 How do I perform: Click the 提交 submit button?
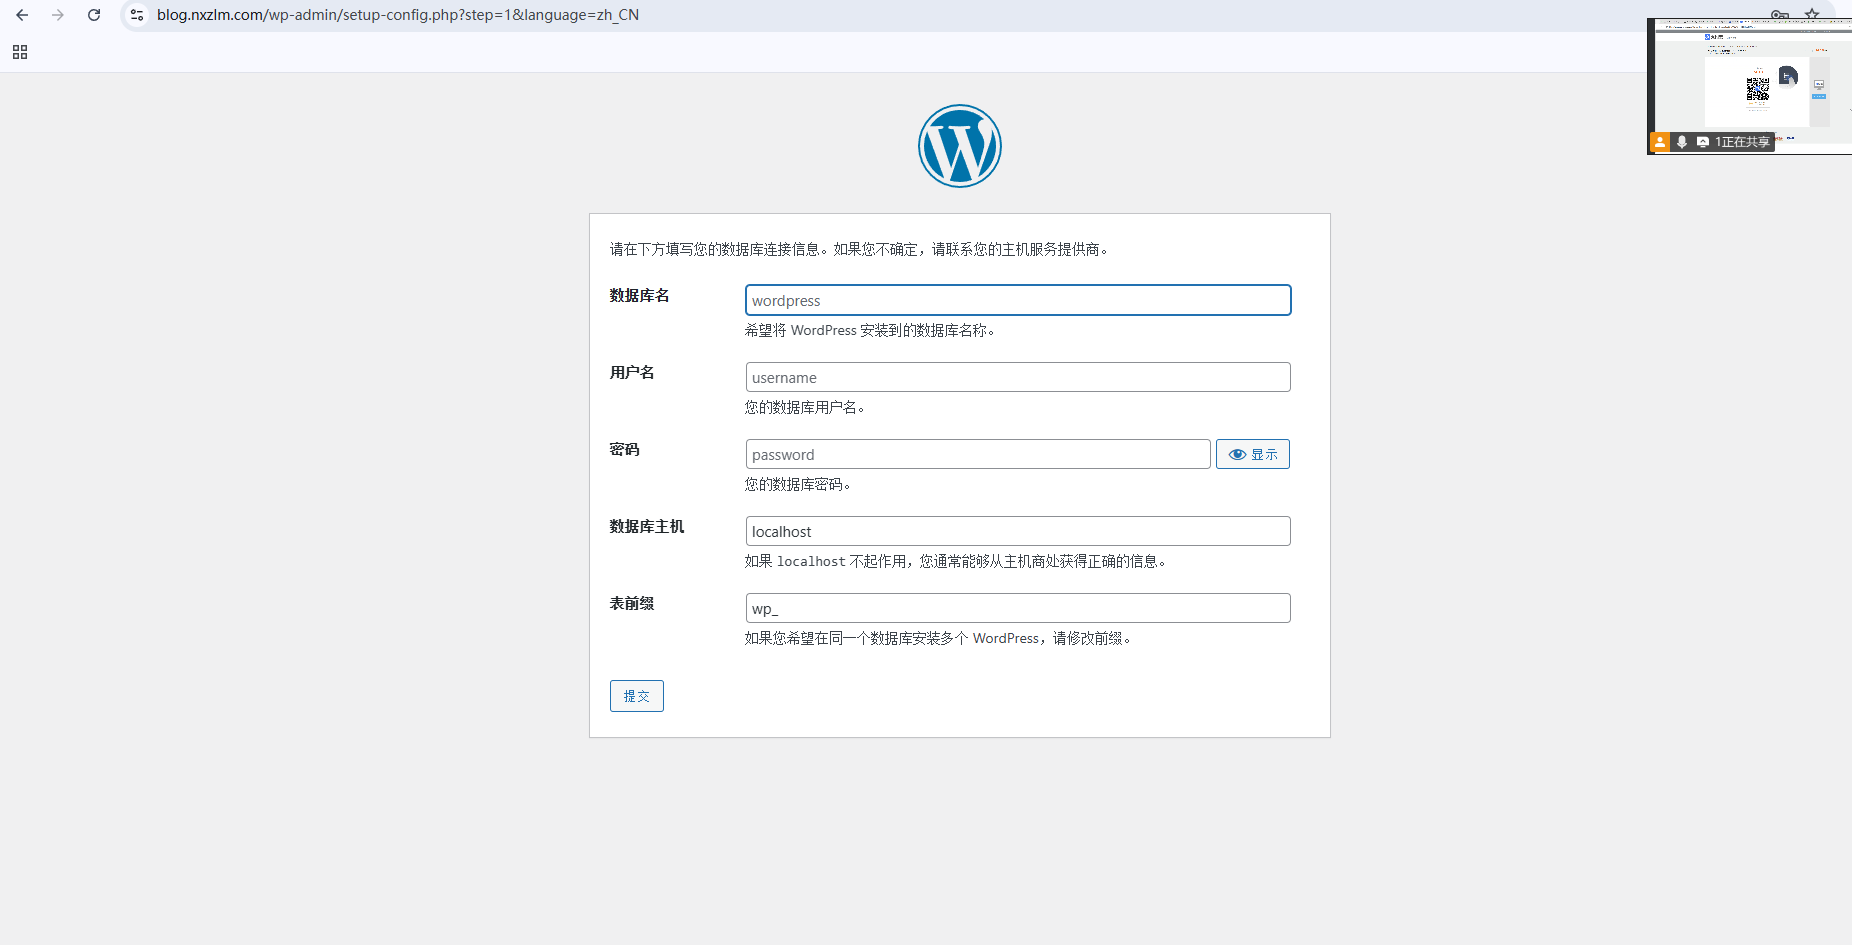tap(636, 696)
